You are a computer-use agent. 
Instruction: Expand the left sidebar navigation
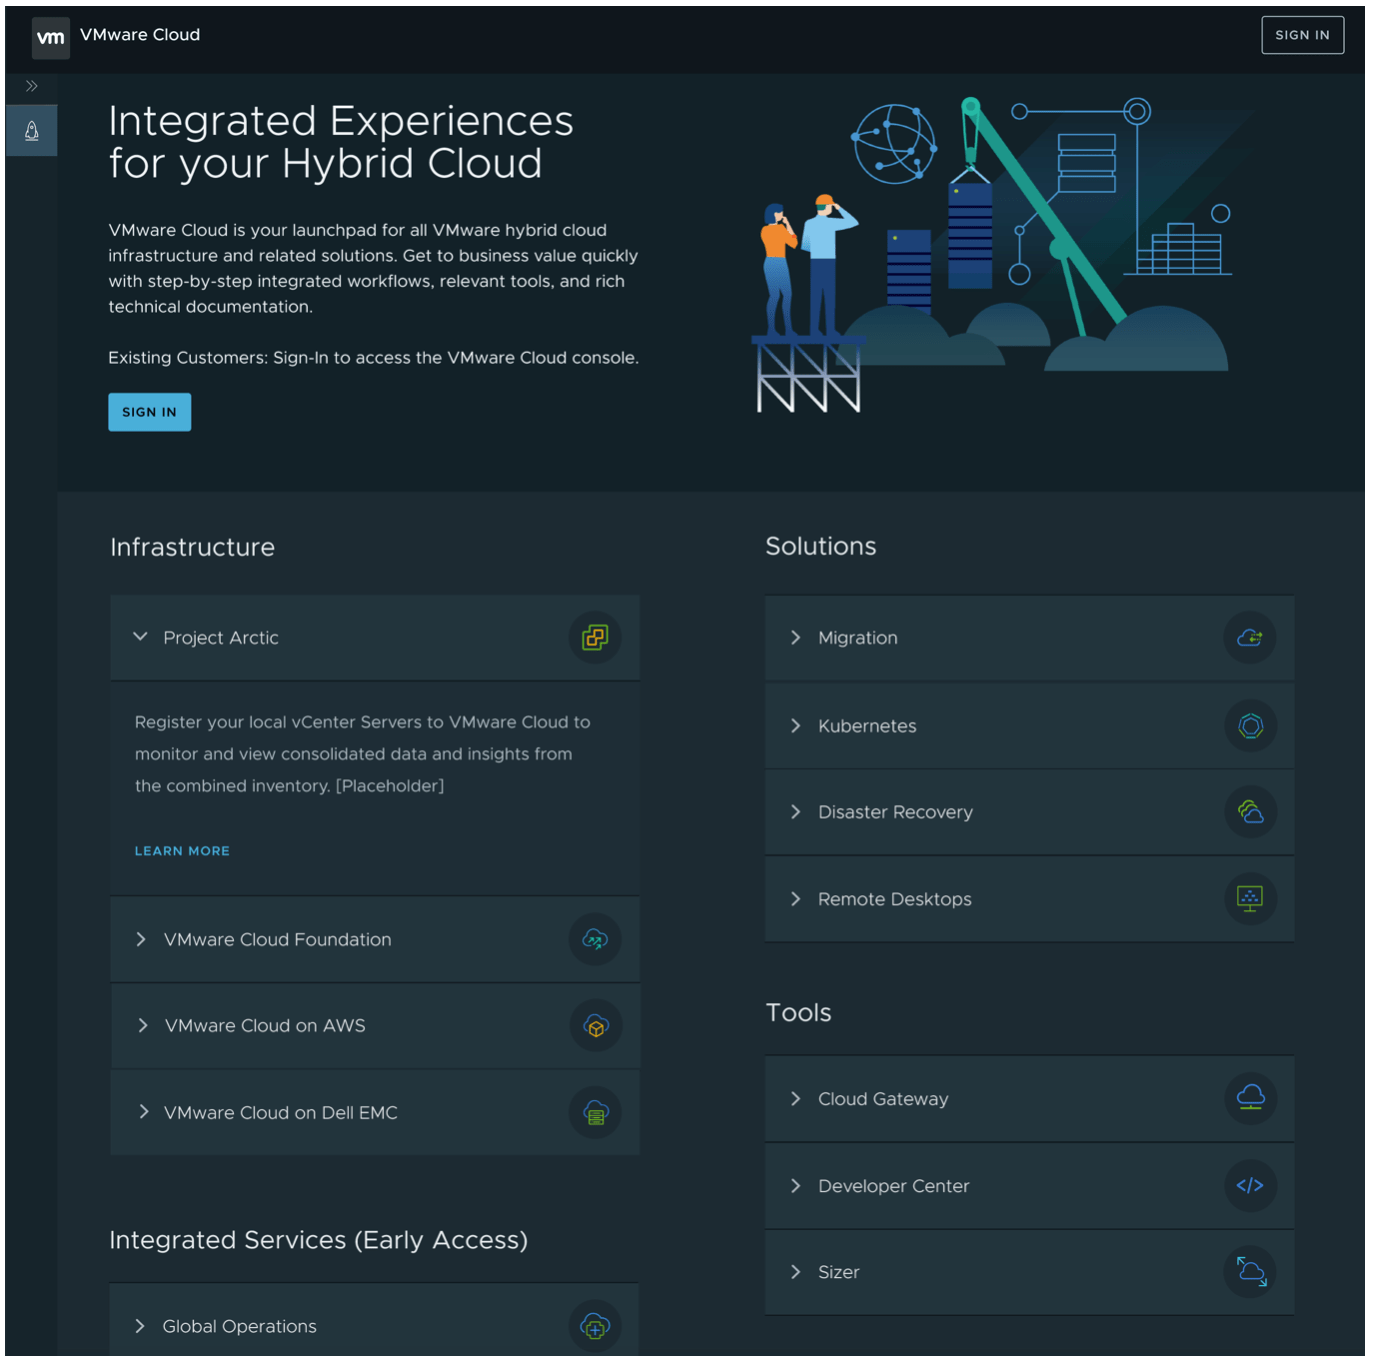[32, 87]
